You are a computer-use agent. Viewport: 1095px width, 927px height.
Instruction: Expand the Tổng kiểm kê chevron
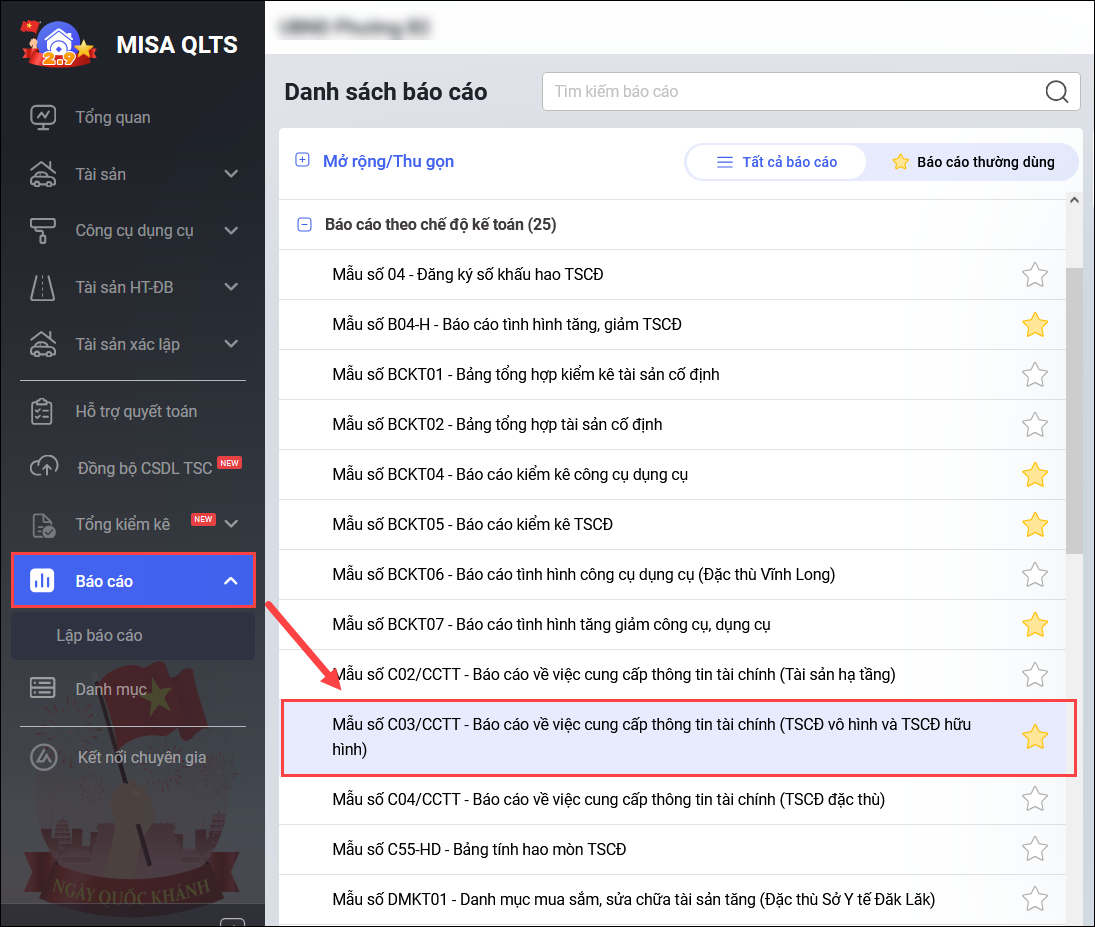[231, 524]
